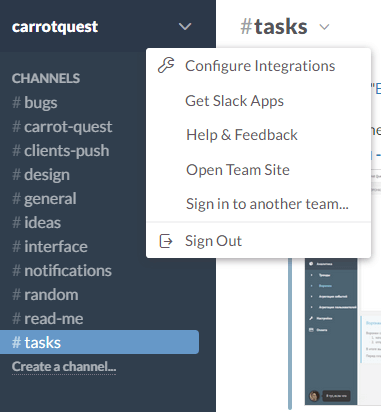
Task: Open the #interface channel
Action: pyautogui.click(x=50, y=247)
